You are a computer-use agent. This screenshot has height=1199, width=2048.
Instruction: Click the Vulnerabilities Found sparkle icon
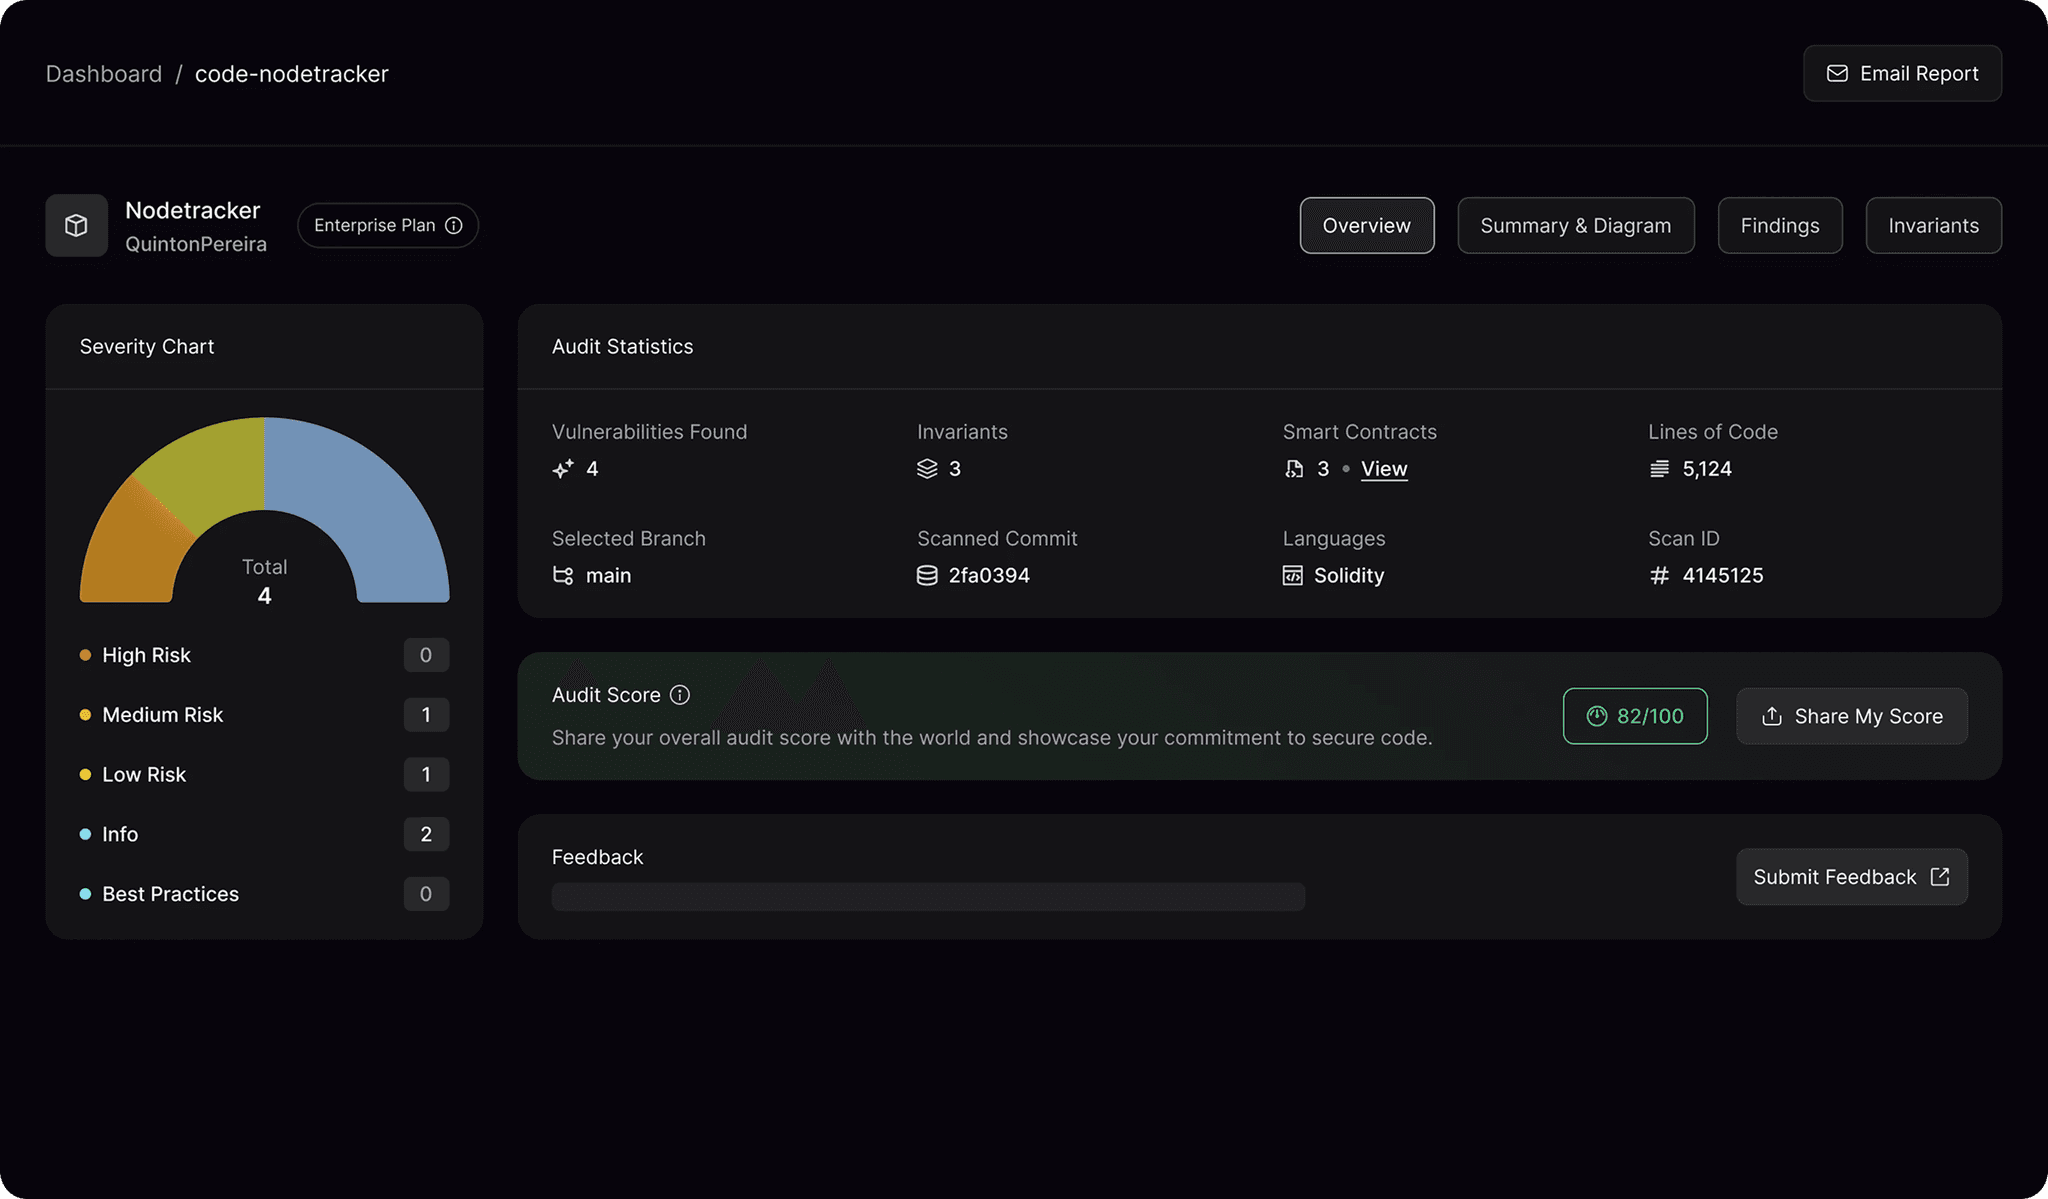click(x=563, y=469)
